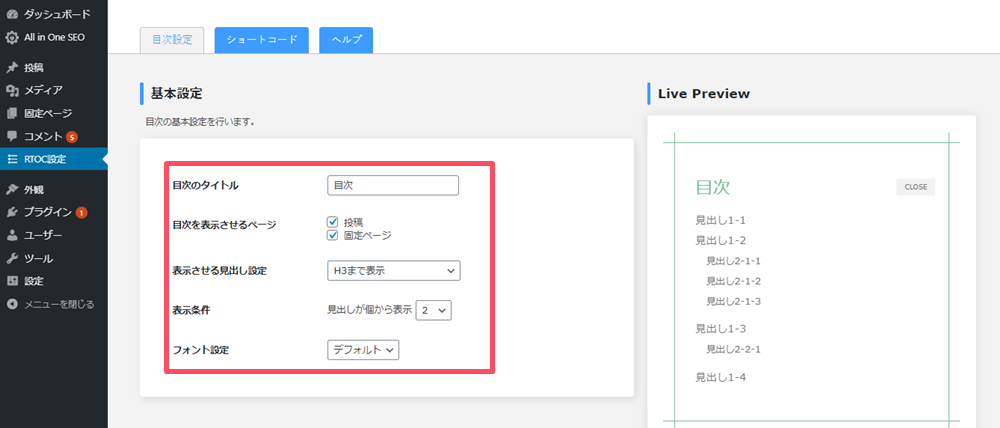Click 見出し1-3 in Live Preview
This screenshot has height=428, width=1000.
[x=720, y=329]
